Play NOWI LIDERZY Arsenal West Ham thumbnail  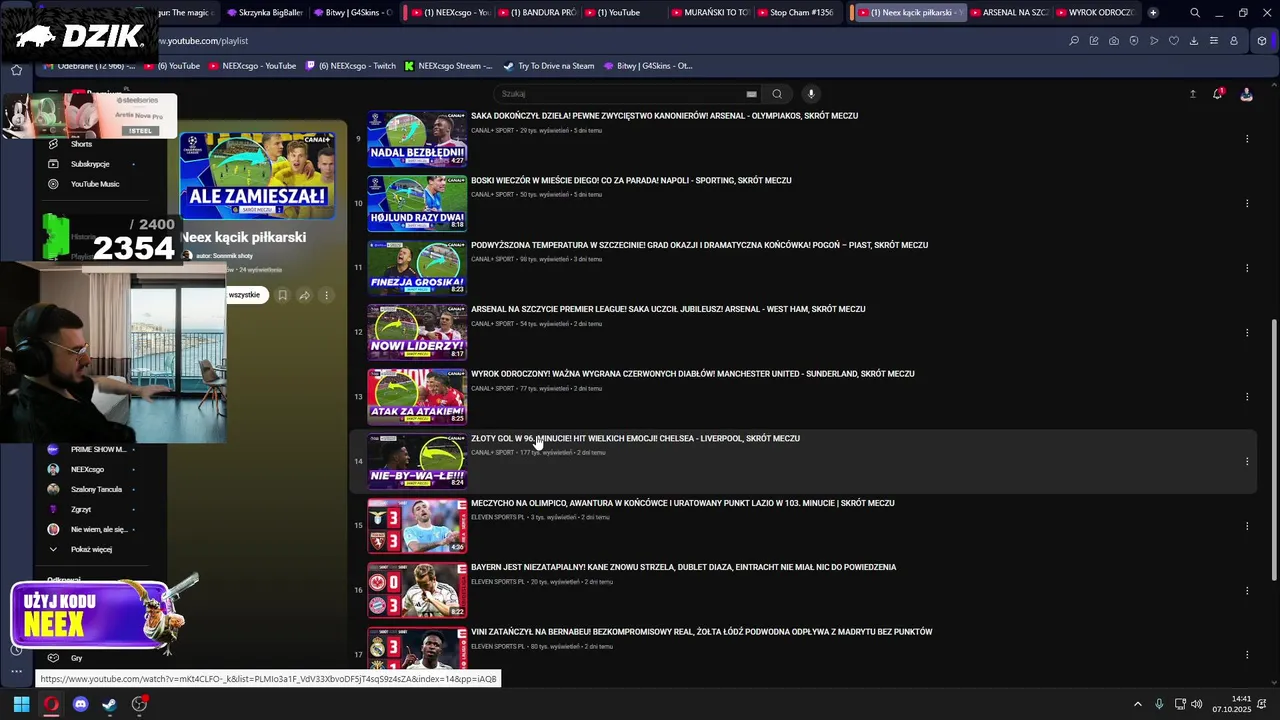(x=417, y=332)
